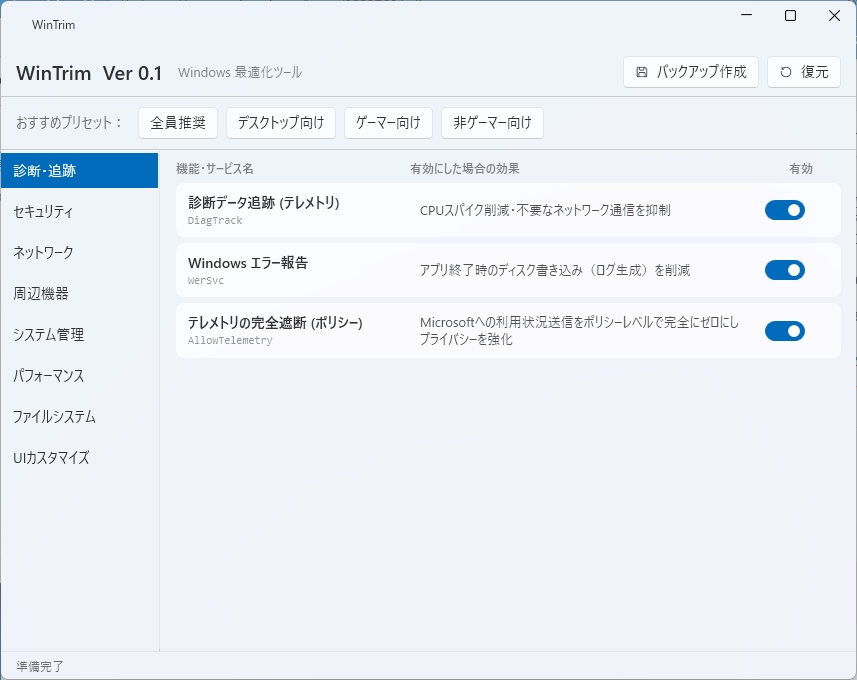
Task: Click the テレメトリの完全遮断 (ポリシー) title
Action: [275, 323]
